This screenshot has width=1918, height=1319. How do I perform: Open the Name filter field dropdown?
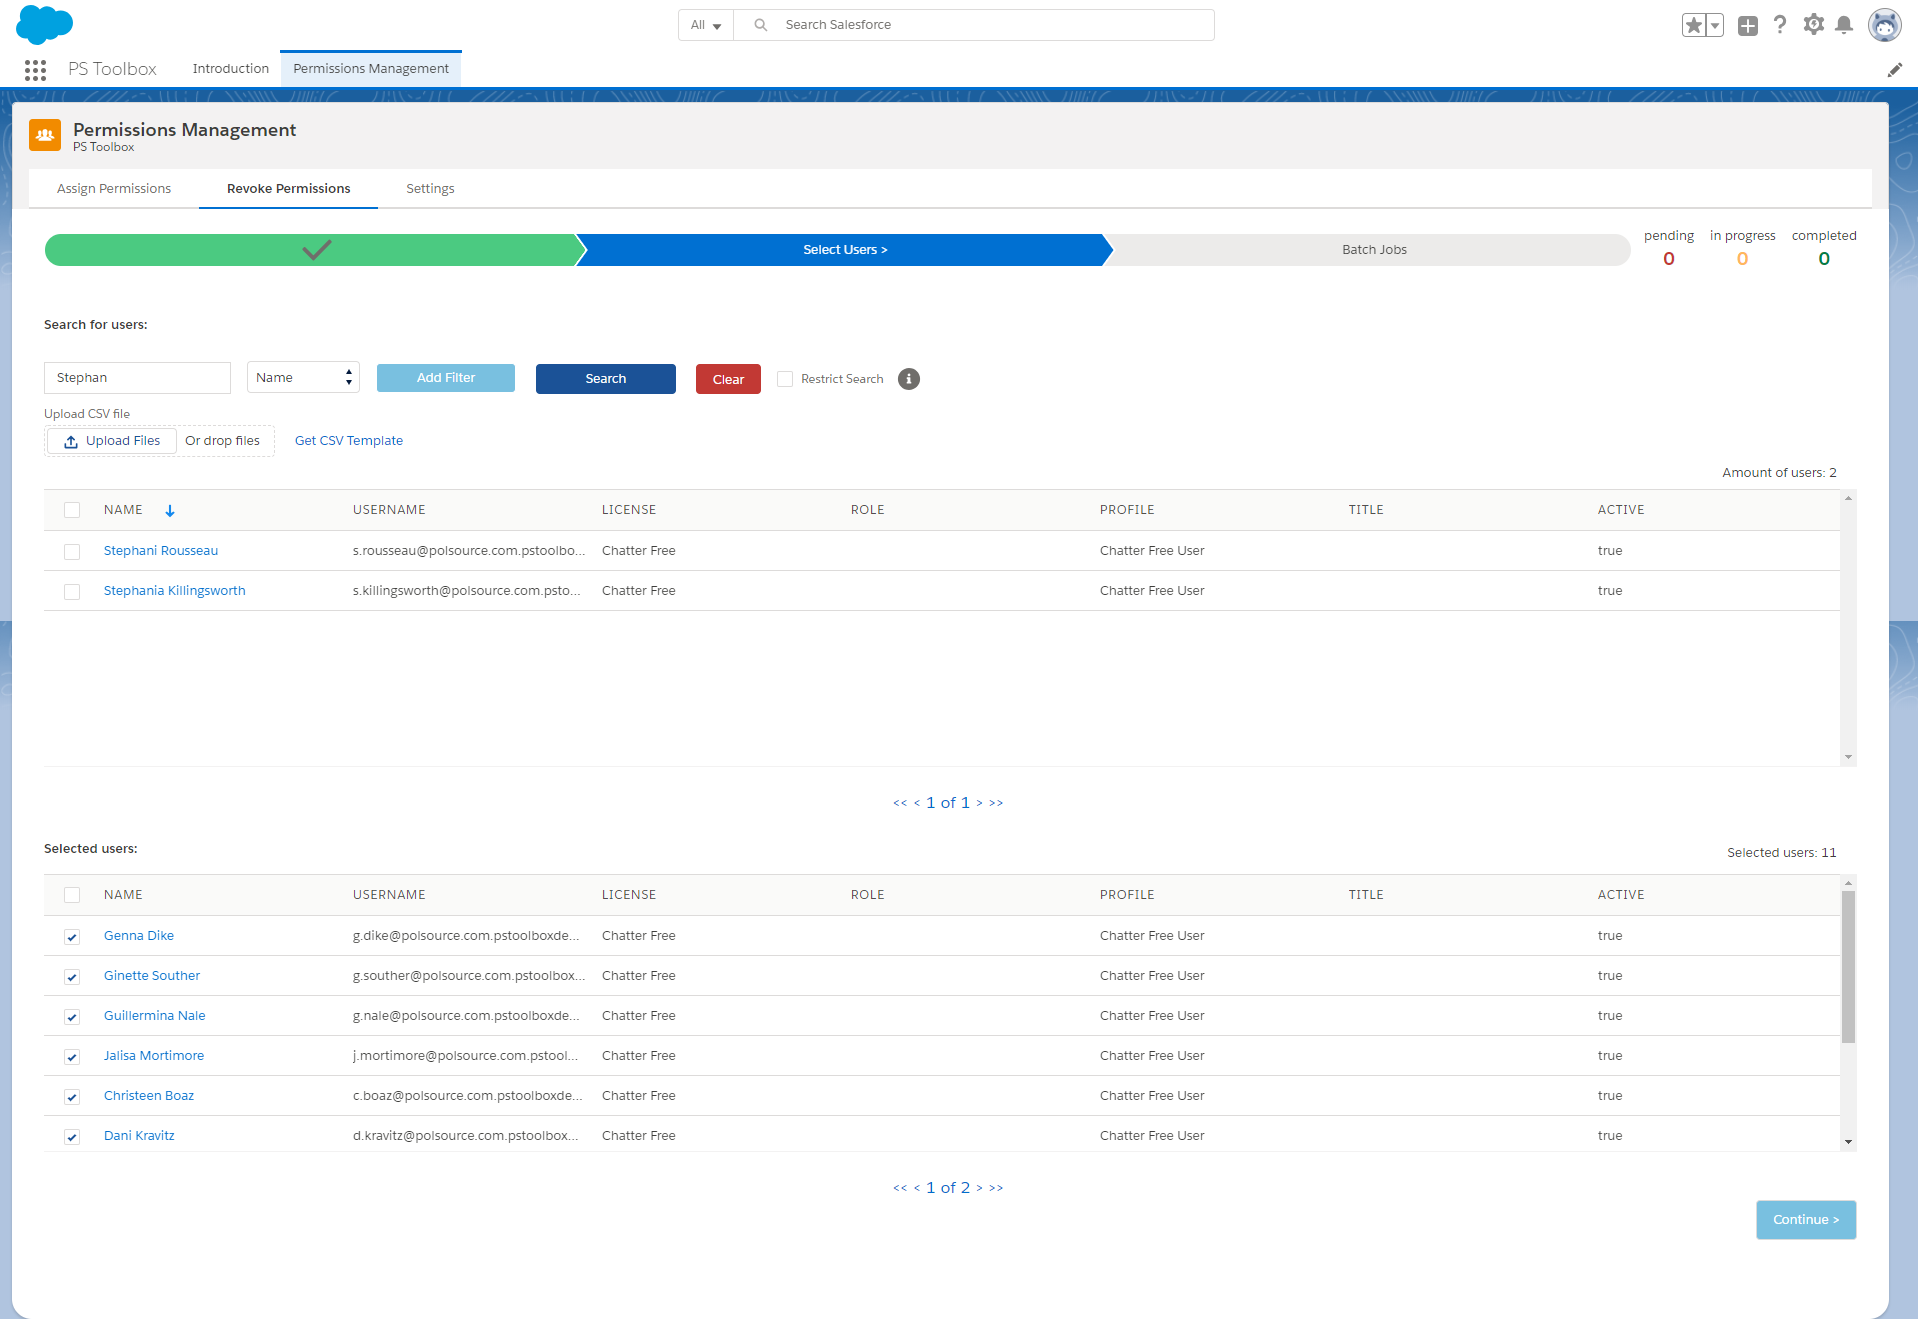coord(303,377)
